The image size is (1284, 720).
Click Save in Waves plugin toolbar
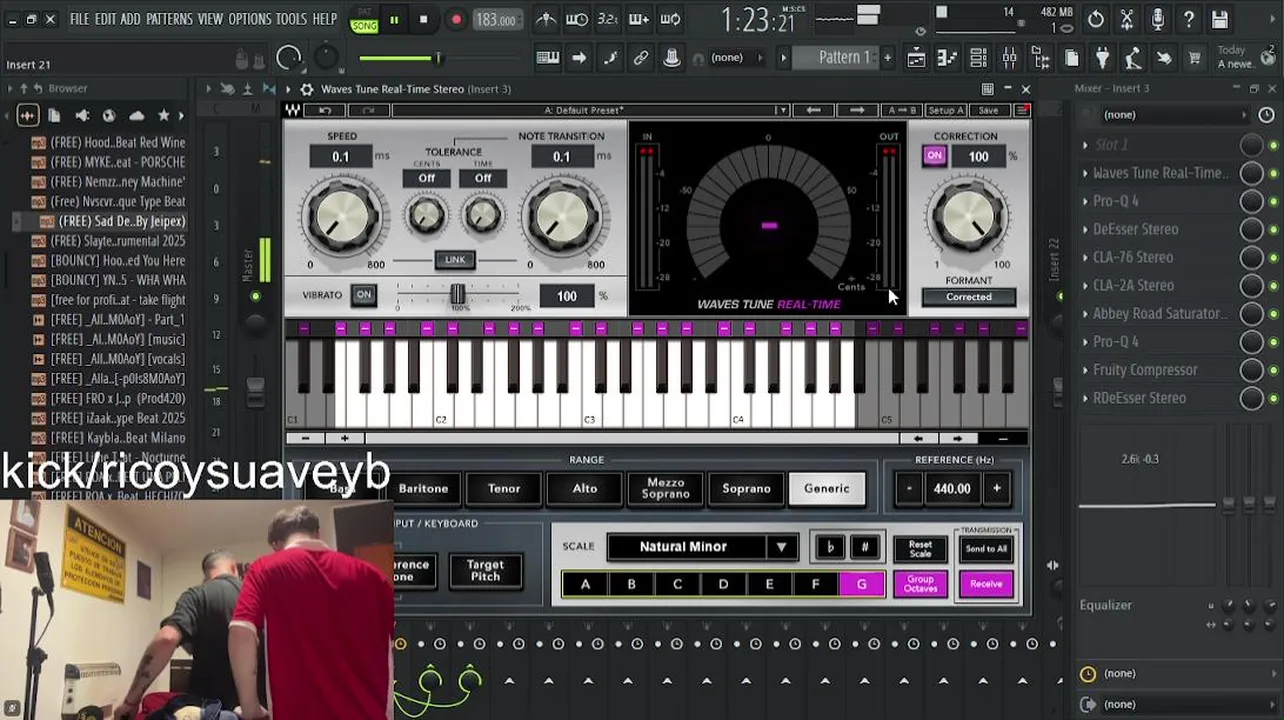pyautogui.click(x=988, y=110)
